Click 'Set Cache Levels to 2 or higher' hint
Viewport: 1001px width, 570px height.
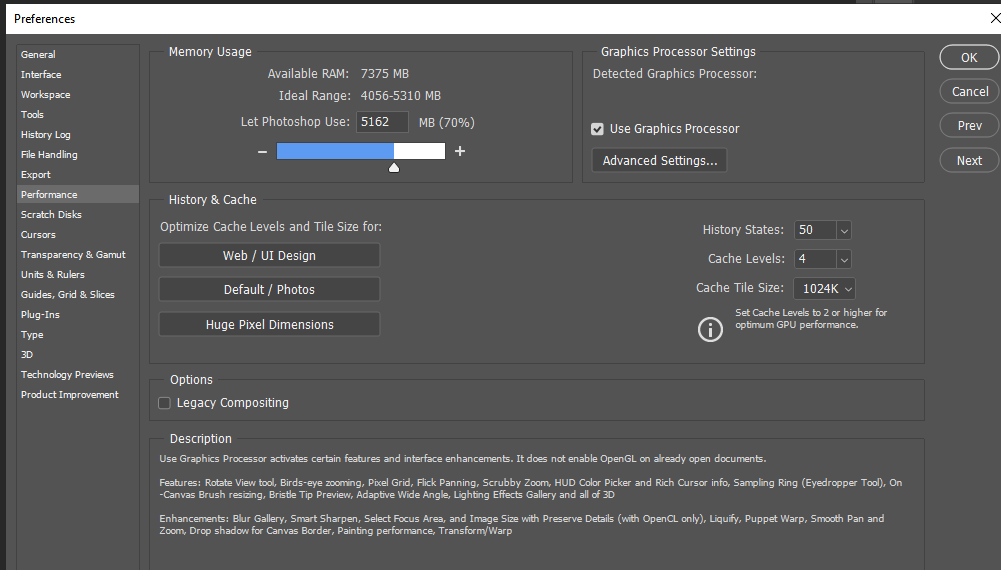(x=811, y=319)
